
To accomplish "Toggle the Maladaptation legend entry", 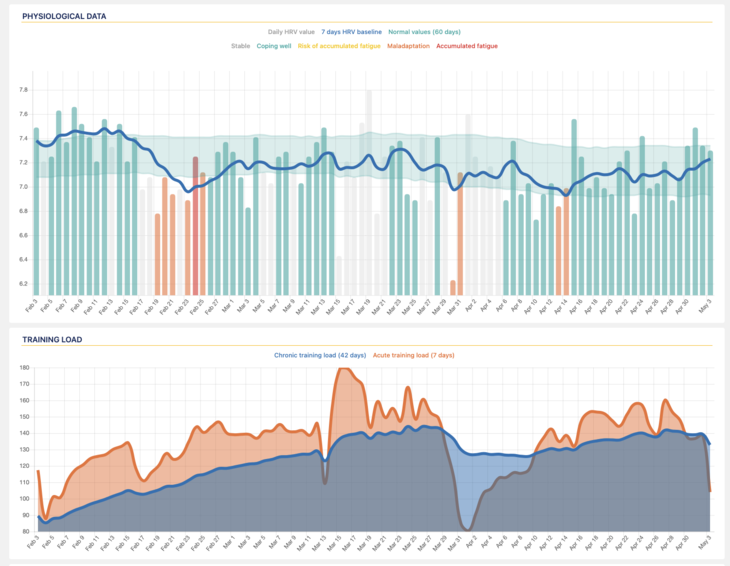I will [x=408, y=46].
